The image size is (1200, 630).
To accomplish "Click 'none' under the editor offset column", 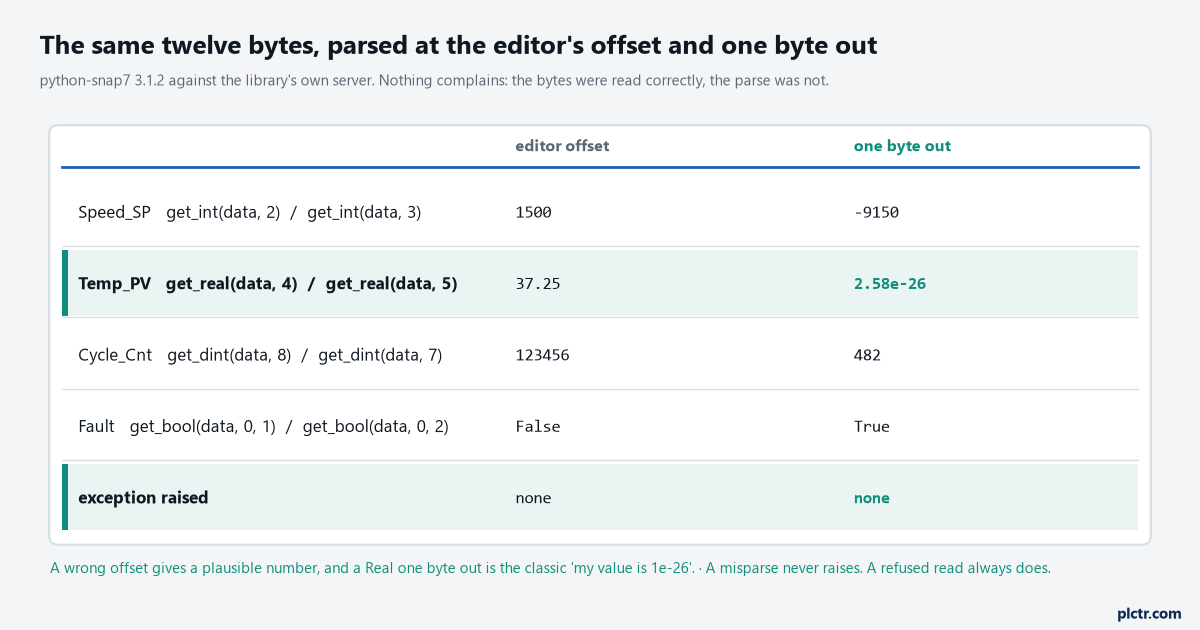I will click(533, 498).
